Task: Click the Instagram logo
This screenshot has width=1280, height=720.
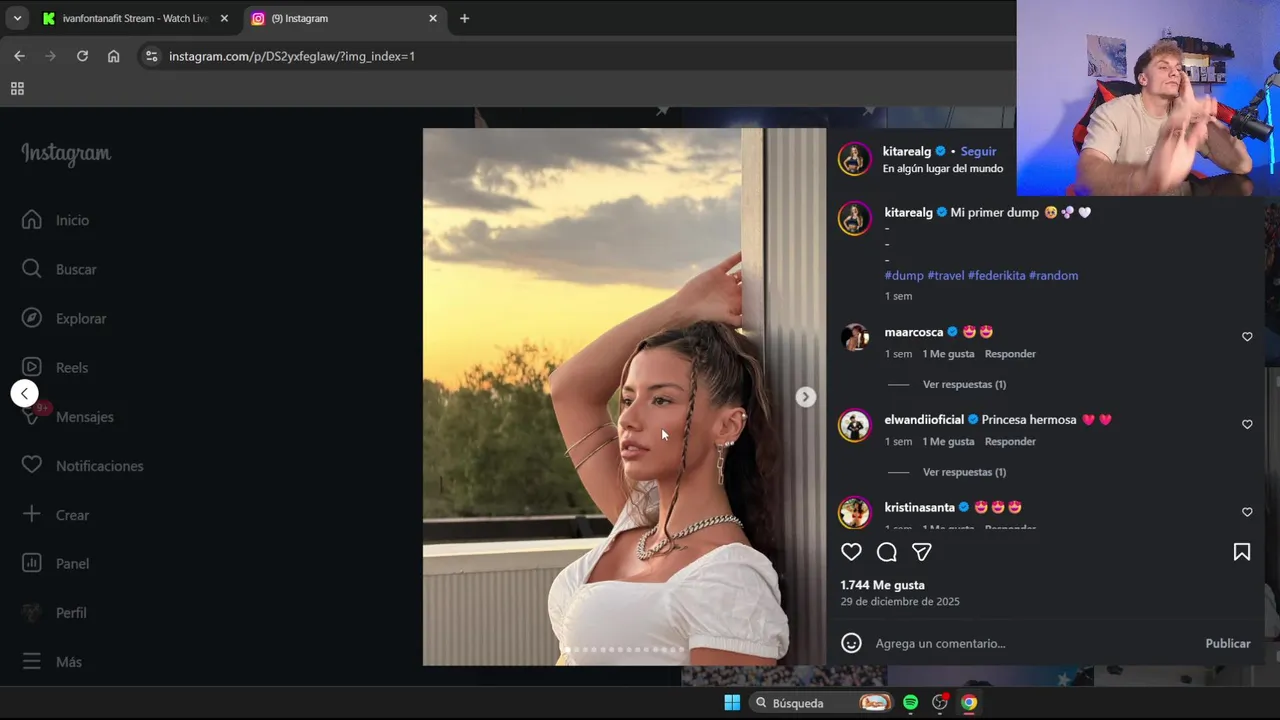Action: (x=66, y=153)
